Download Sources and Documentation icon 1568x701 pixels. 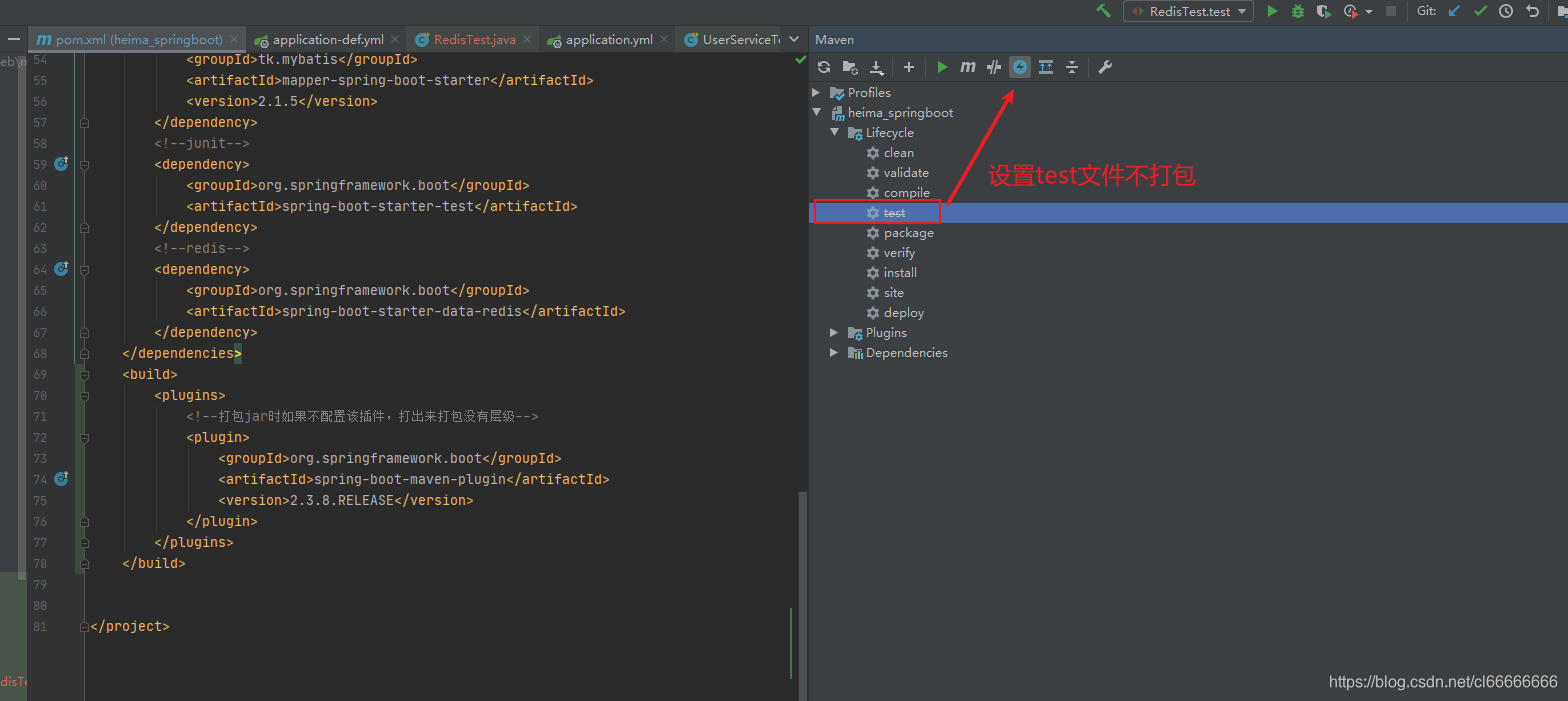[876, 67]
